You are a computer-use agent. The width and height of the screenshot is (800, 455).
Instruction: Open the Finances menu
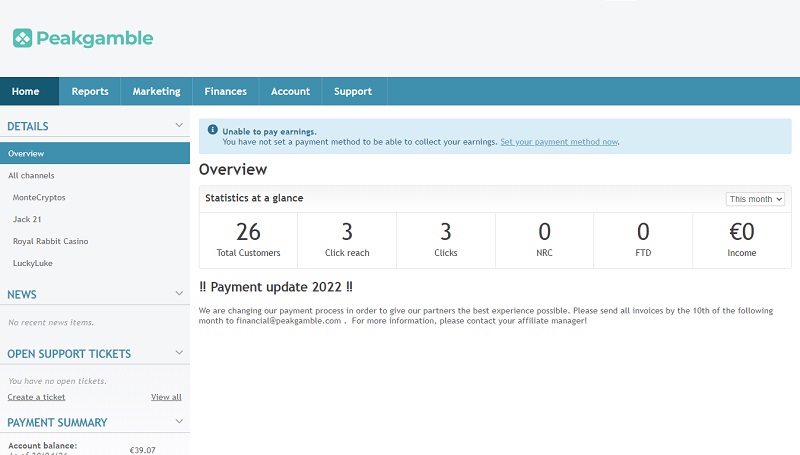click(x=226, y=91)
